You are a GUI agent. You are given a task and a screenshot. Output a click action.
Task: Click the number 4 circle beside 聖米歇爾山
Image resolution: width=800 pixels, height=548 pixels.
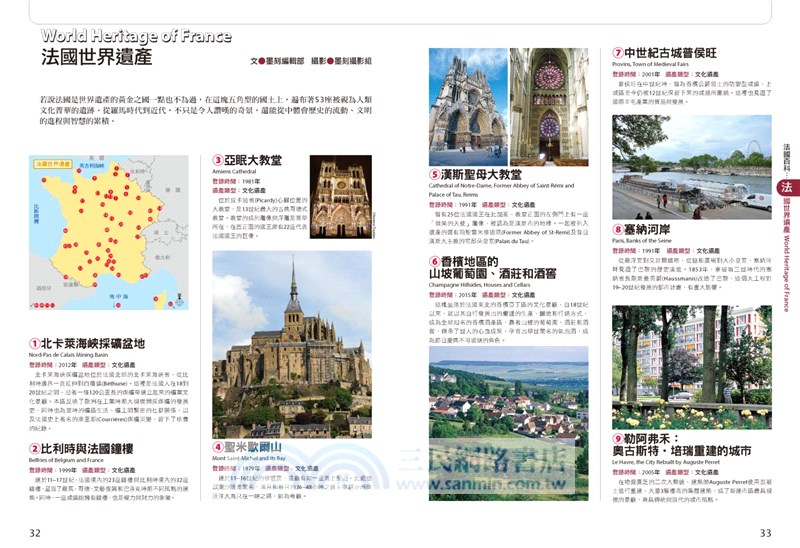(218, 446)
